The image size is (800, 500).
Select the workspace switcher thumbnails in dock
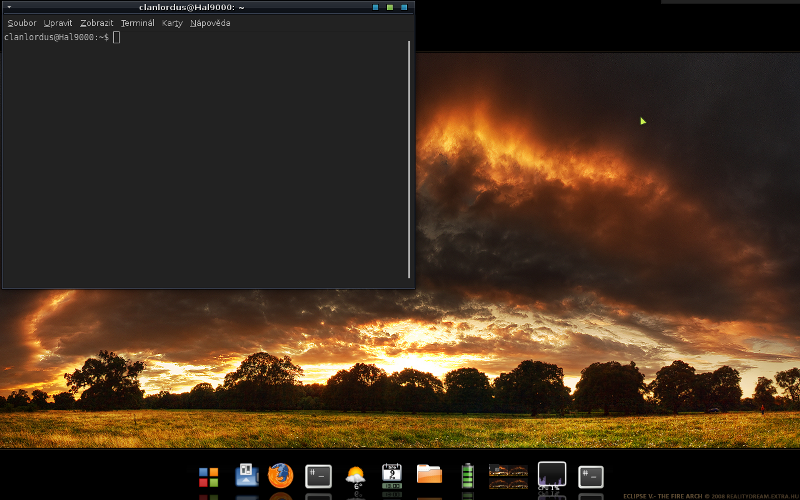coord(508,477)
